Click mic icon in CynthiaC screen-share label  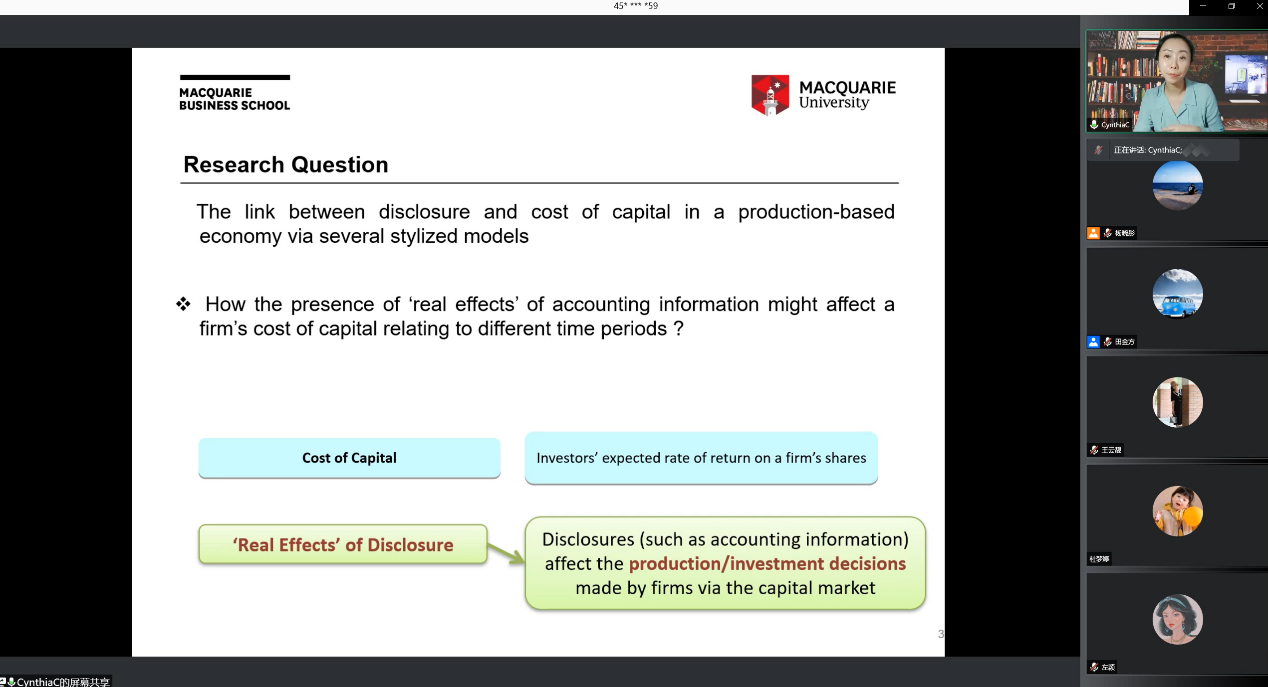[x=11, y=681]
